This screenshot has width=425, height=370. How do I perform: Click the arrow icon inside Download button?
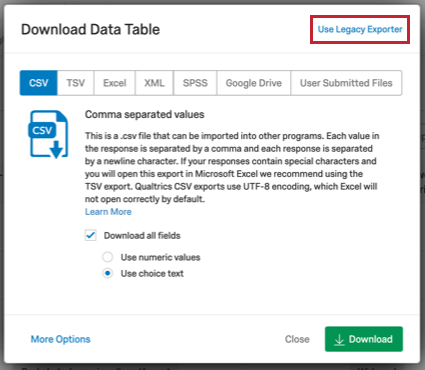(339, 339)
